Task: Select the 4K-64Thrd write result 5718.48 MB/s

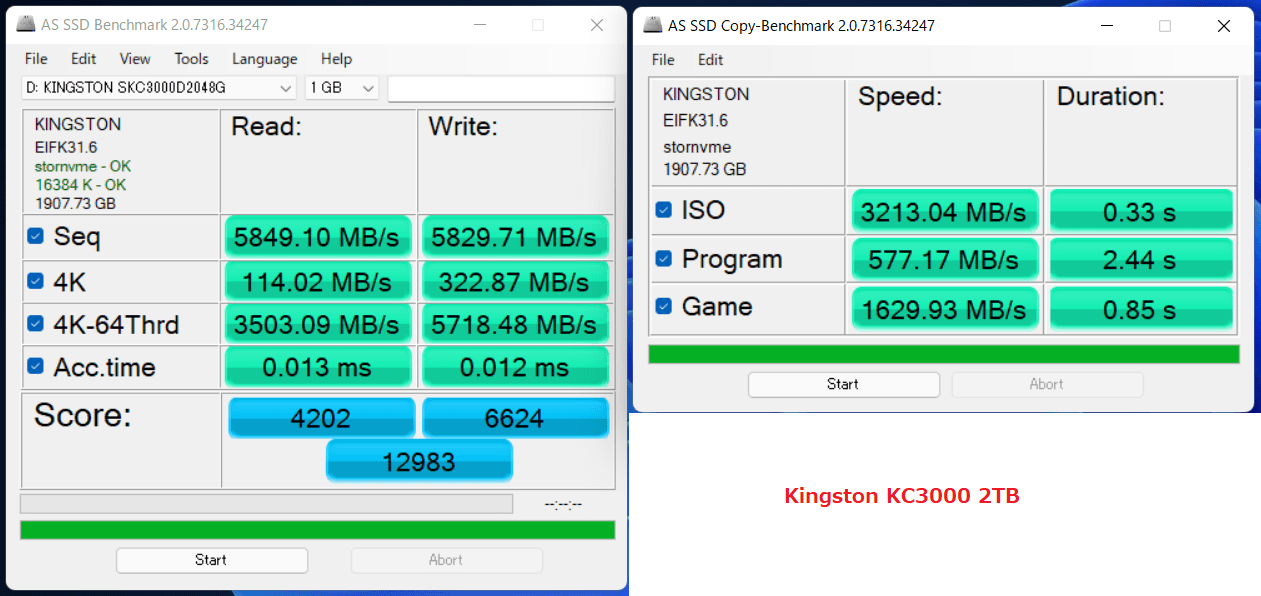Action: tap(514, 324)
